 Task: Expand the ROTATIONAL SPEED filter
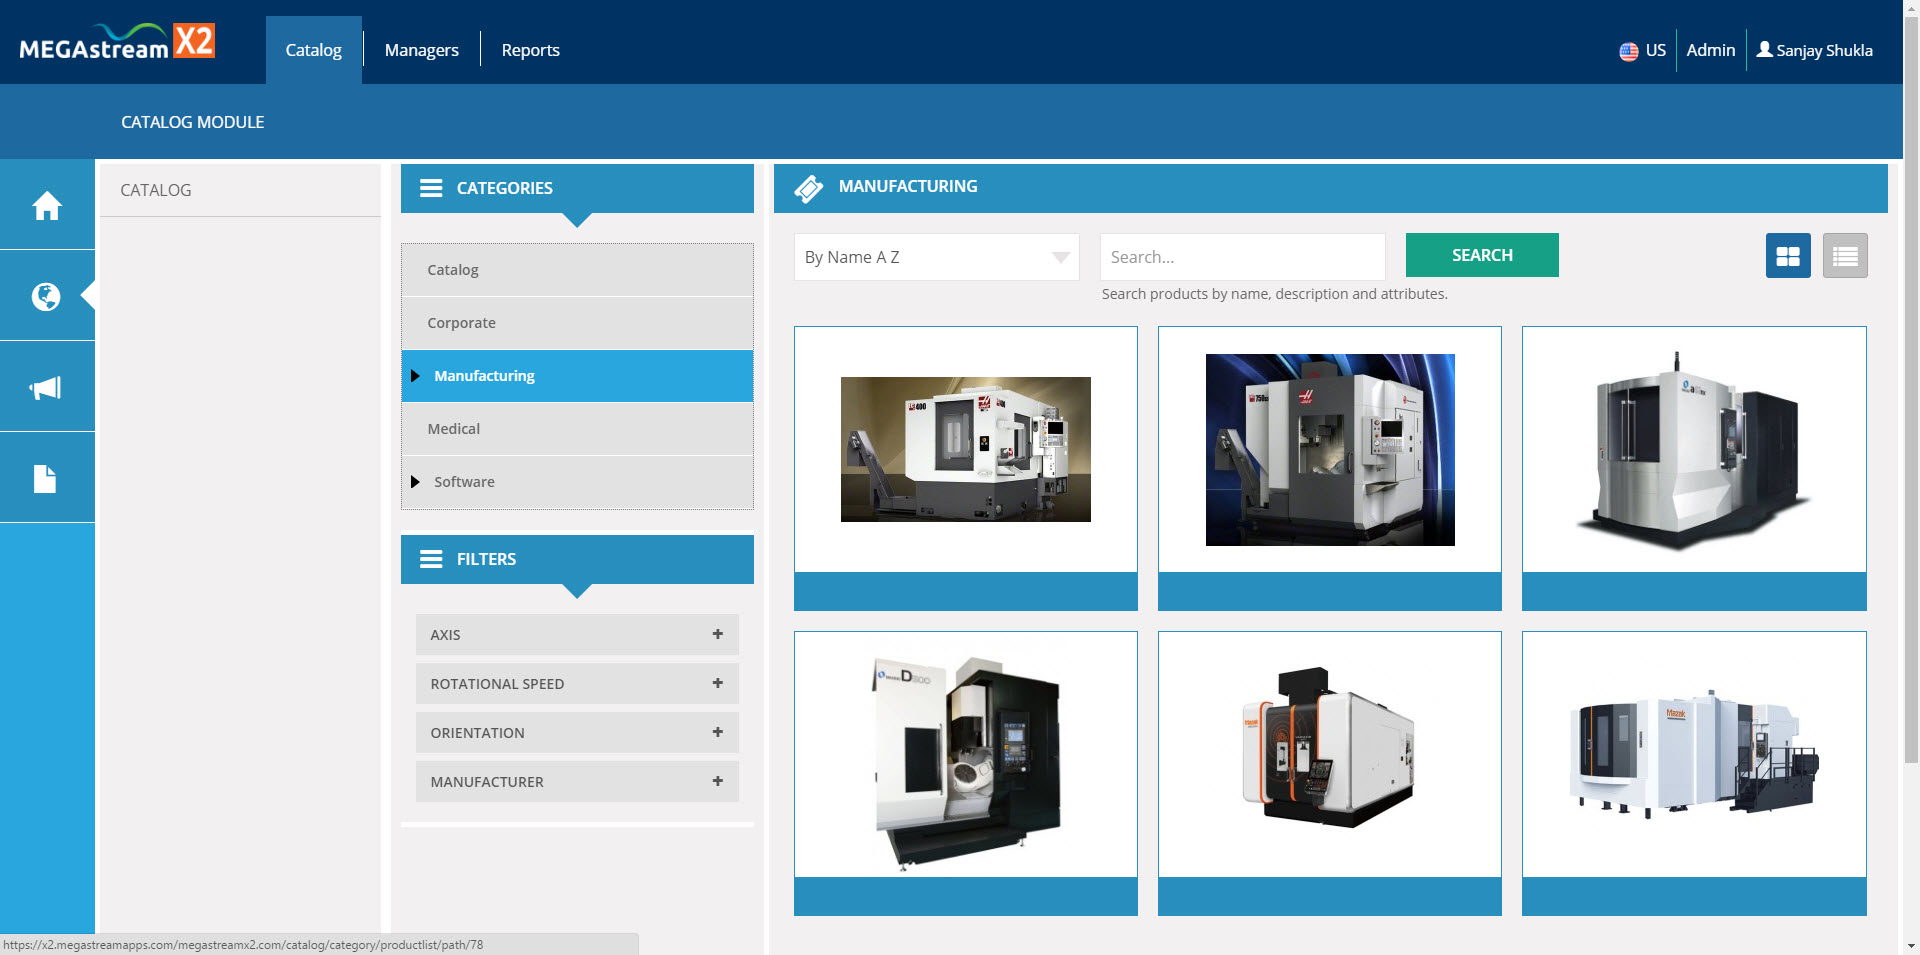717,683
